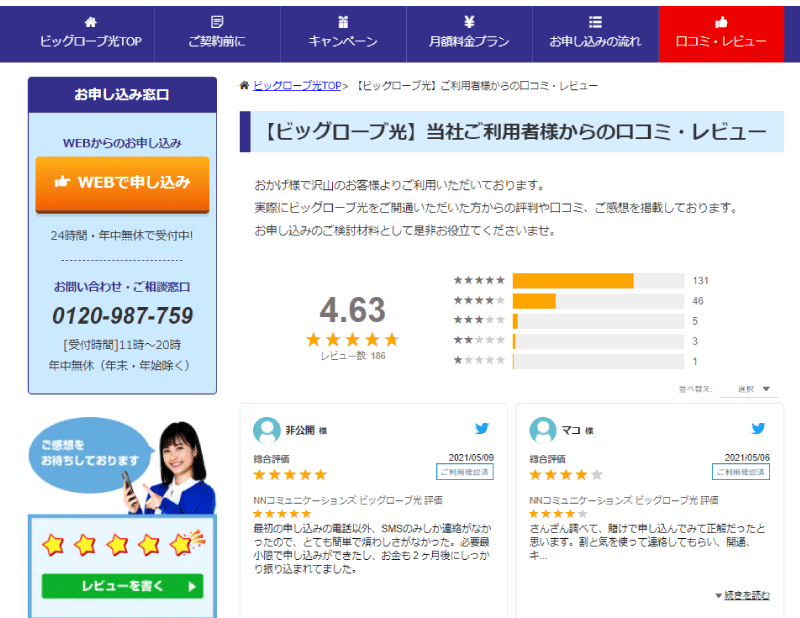Click the yen icon above 月額料金プラン
The image size is (800, 618).
(x=469, y=22)
